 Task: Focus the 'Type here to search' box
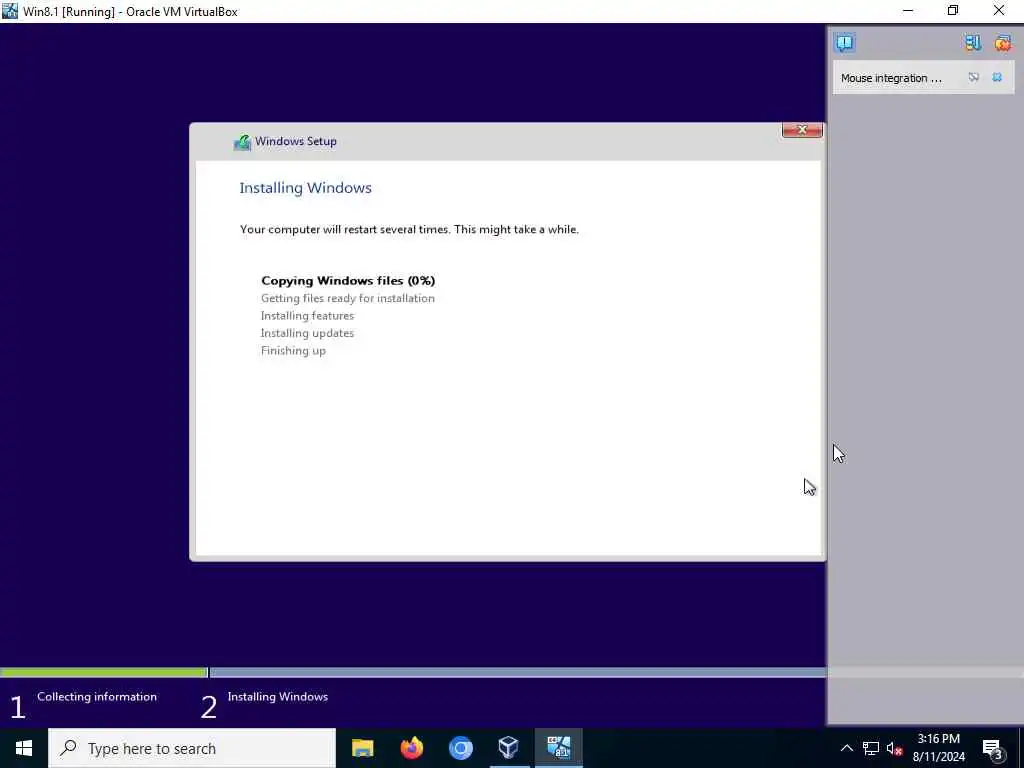[192, 748]
